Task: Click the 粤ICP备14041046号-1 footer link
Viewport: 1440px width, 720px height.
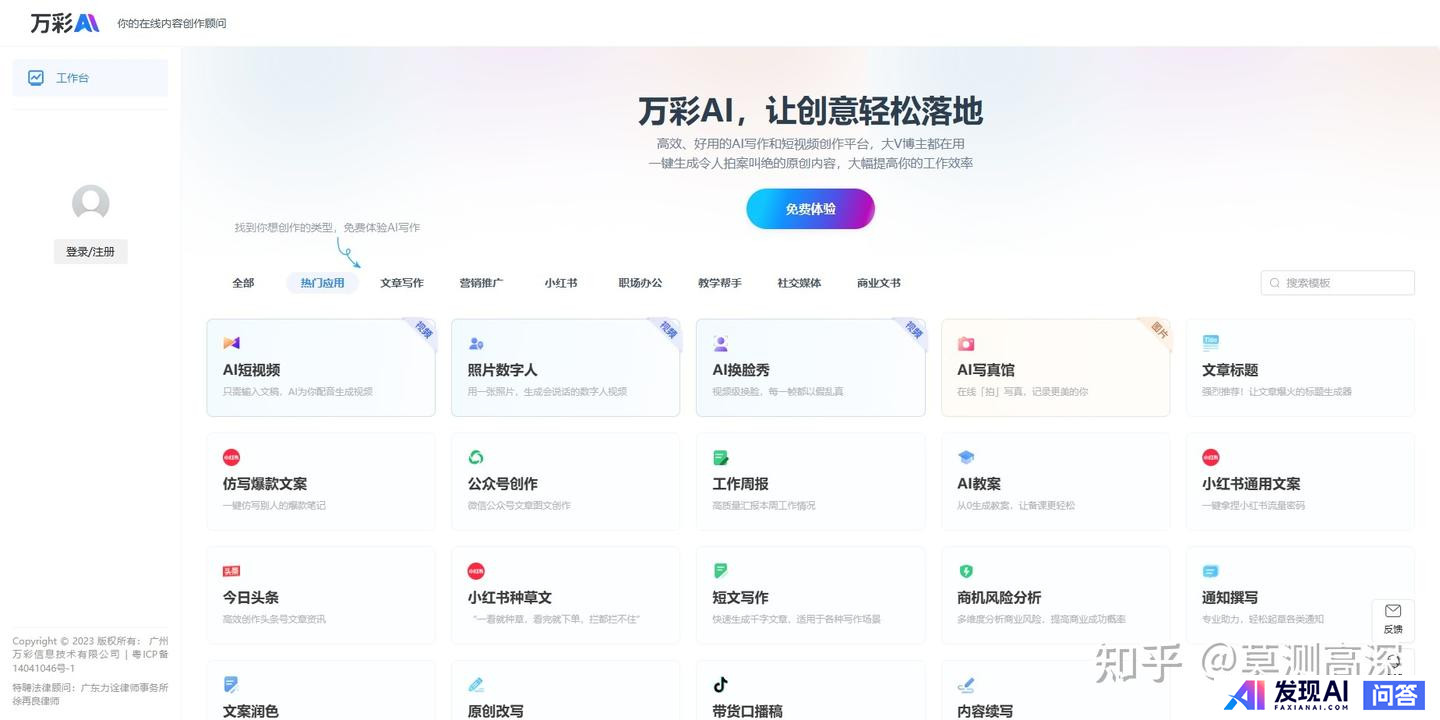Action: 90,661
